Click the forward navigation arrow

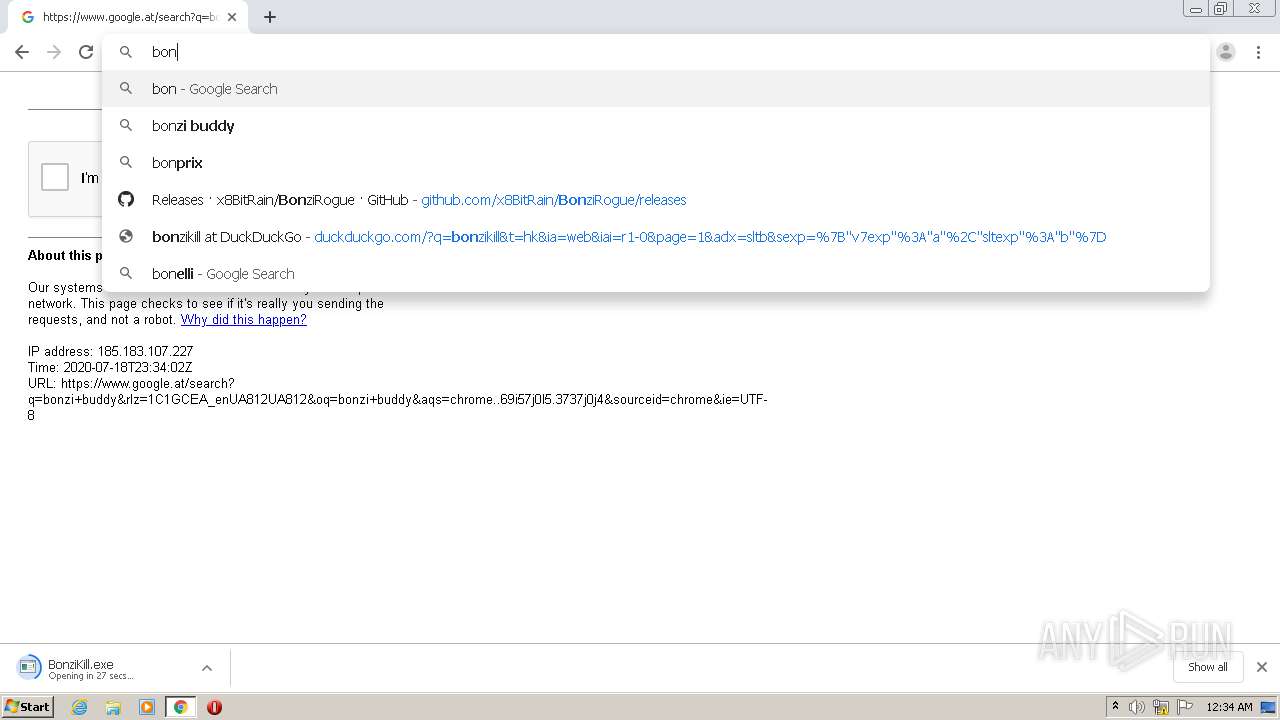click(54, 52)
